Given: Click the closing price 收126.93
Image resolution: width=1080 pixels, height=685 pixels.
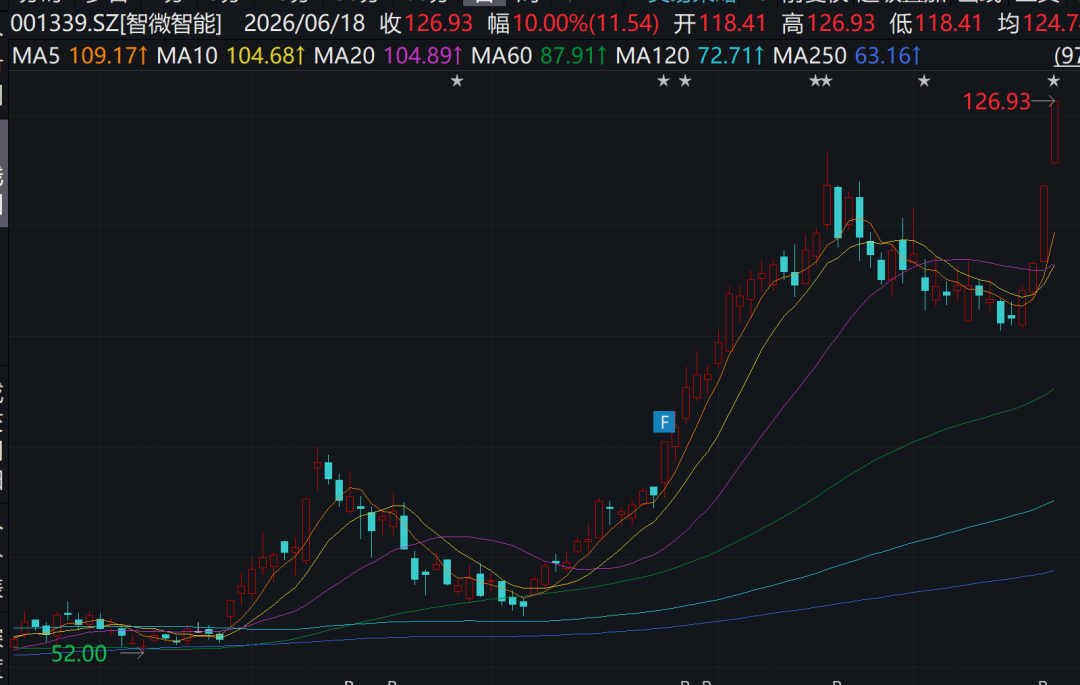Looking at the screenshot, I should tap(426, 24).
